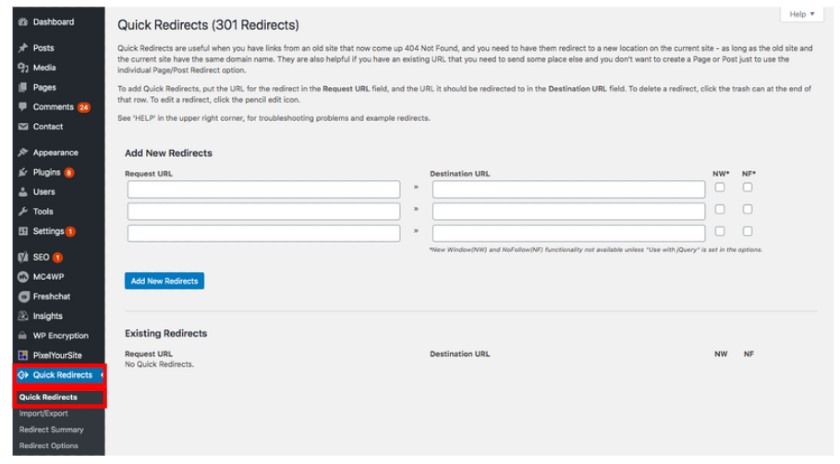840x464 pixels.
Task: Open Media via its sidebar icon
Action: click(x=22, y=68)
